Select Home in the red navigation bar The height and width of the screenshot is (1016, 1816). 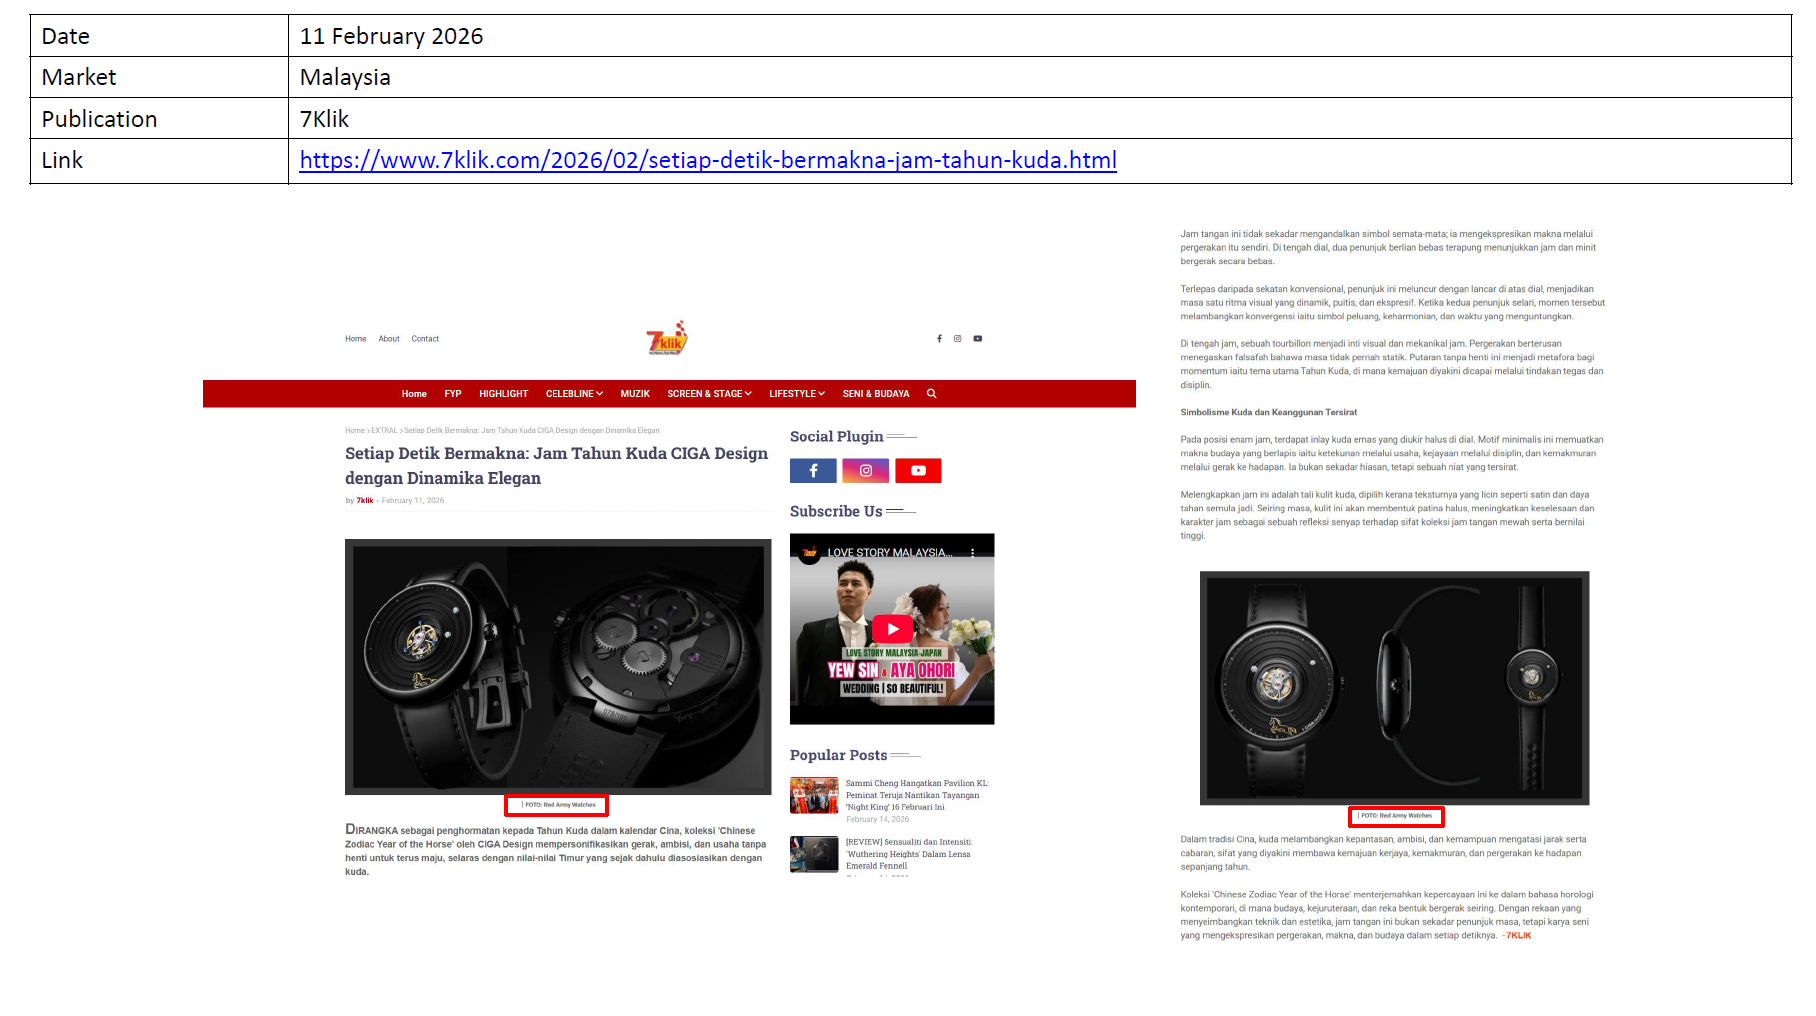414,394
